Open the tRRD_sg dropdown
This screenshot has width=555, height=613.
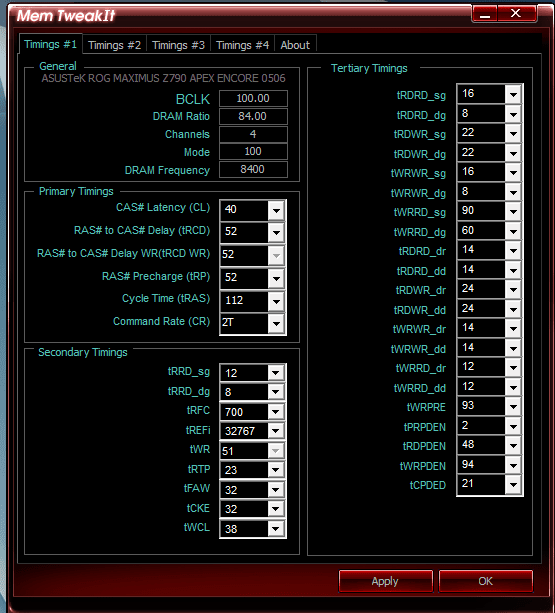coord(276,373)
